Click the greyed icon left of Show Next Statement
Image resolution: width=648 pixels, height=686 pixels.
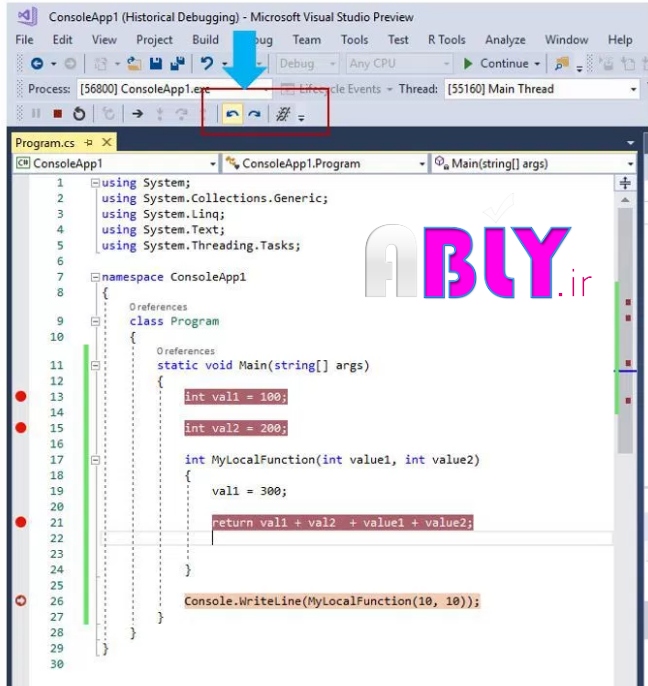point(108,114)
